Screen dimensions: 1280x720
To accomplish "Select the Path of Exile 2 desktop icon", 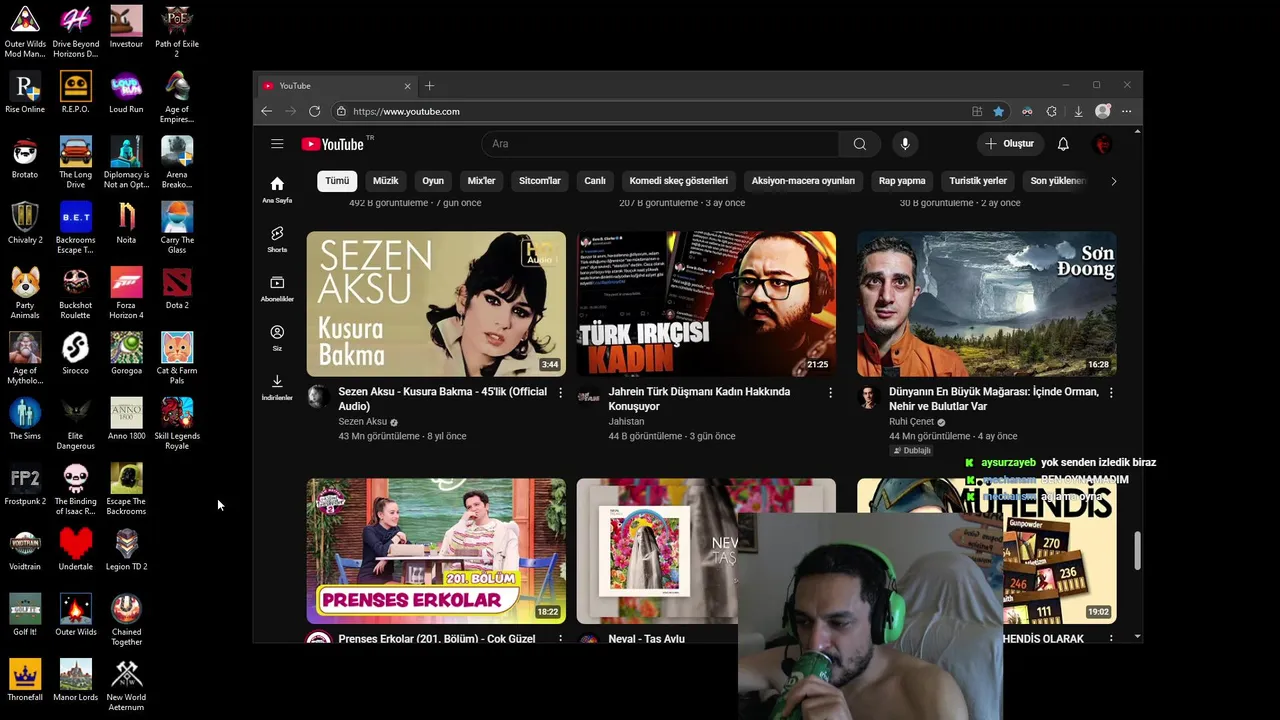I will pos(177,32).
